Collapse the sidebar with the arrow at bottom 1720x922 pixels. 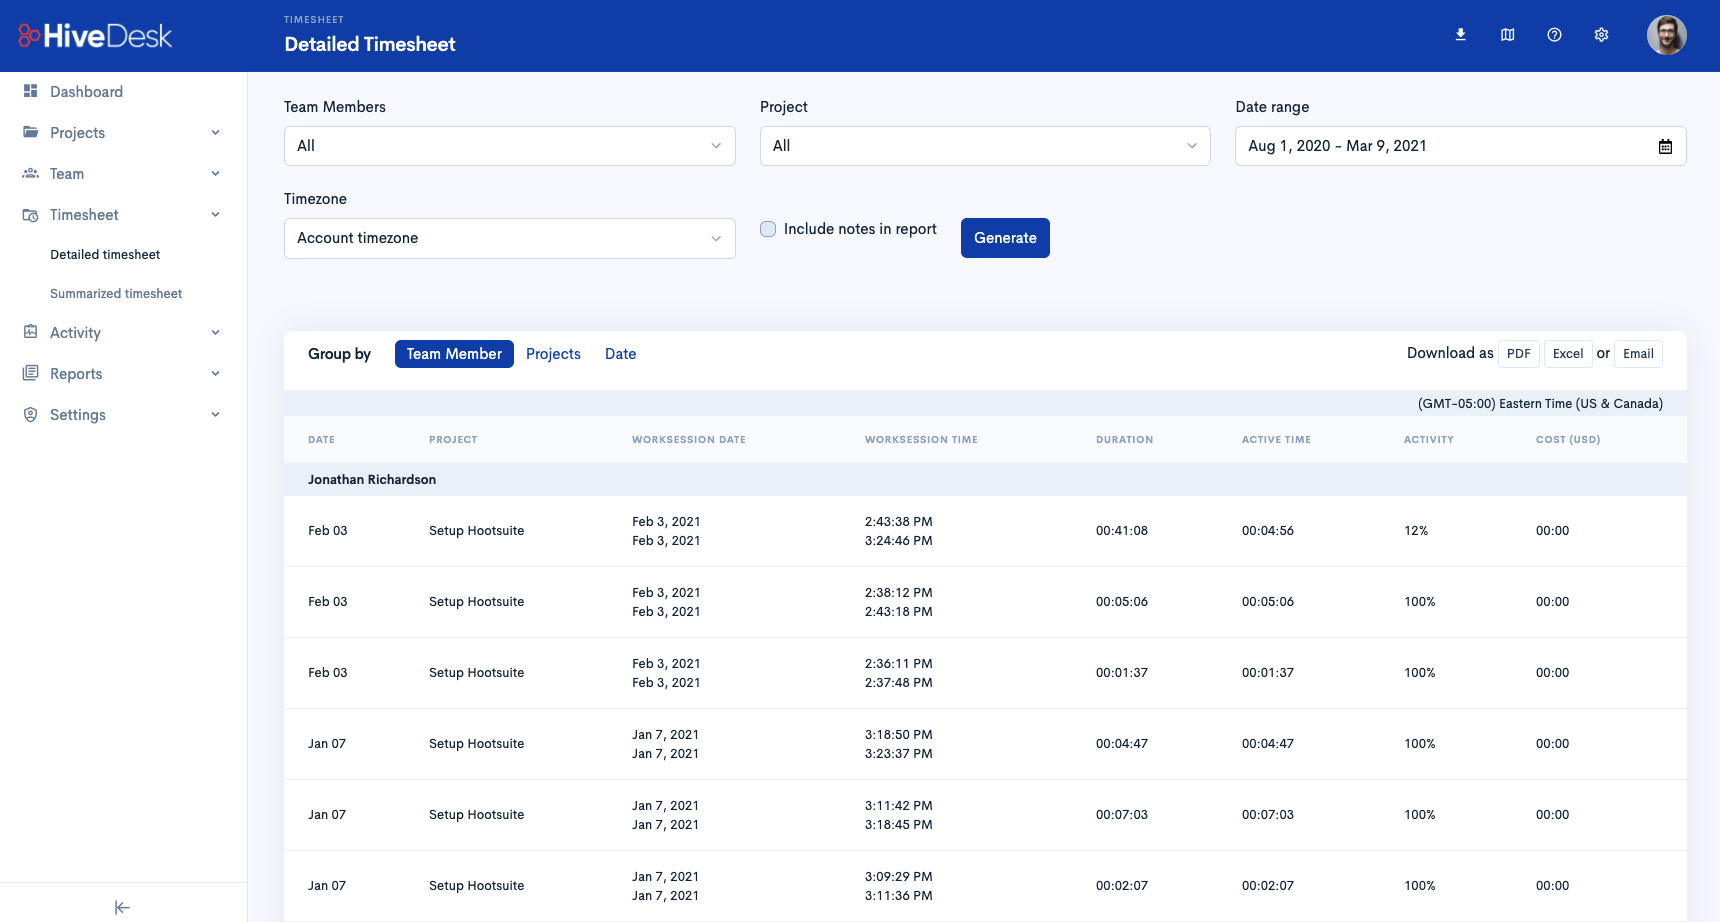(122, 907)
